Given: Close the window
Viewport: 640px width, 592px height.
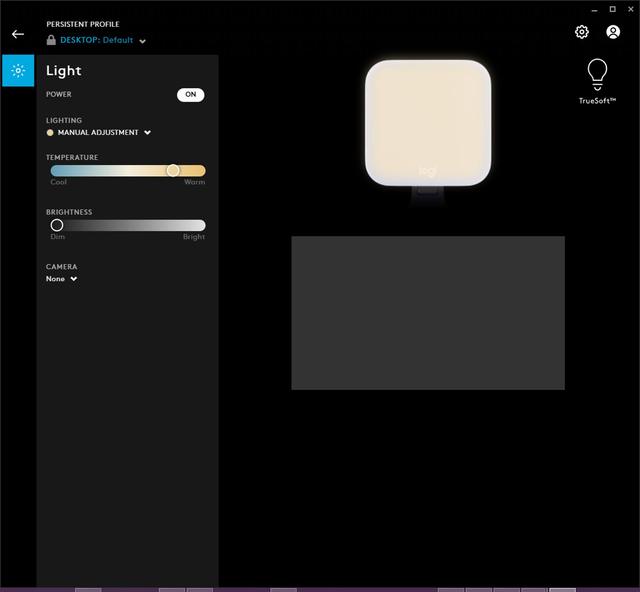Looking at the screenshot, I should (x=631, y=9).
